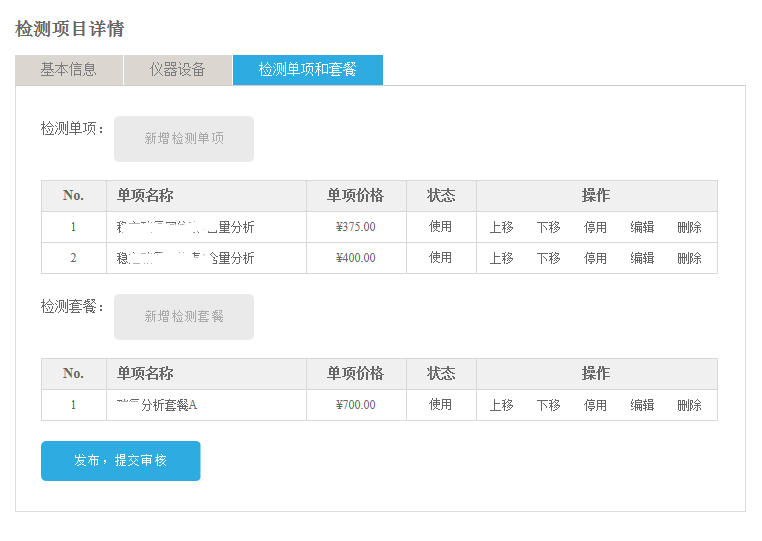Screen dimensions: 762x541
Task: Click 上移 for the ¥400.00 item
Action: [501, 258]
